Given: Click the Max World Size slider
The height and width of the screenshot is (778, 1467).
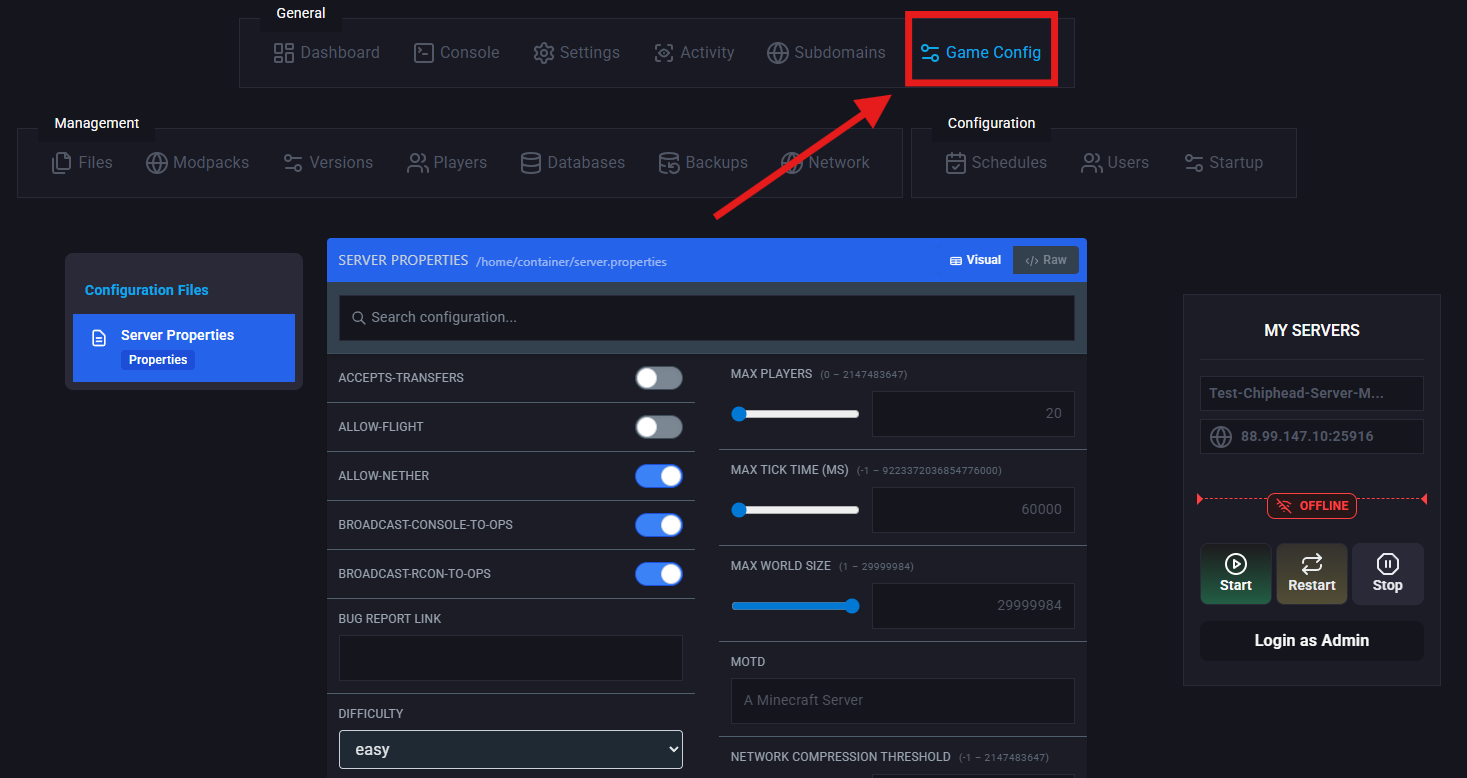Looking at the screenshot, I should (x=795, y=606).
